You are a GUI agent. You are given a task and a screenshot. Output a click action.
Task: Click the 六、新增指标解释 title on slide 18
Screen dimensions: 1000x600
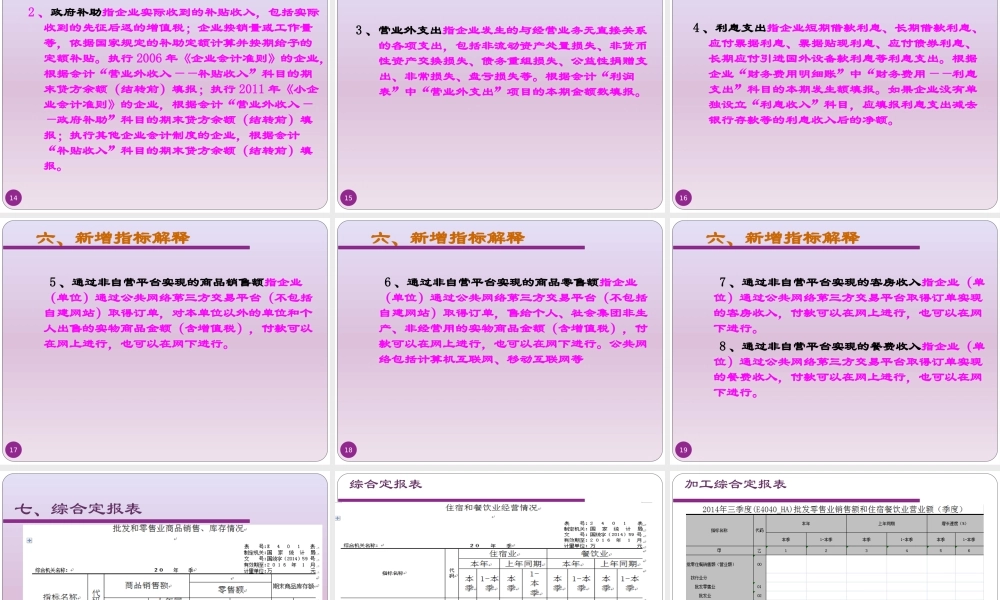click(448, 238)
